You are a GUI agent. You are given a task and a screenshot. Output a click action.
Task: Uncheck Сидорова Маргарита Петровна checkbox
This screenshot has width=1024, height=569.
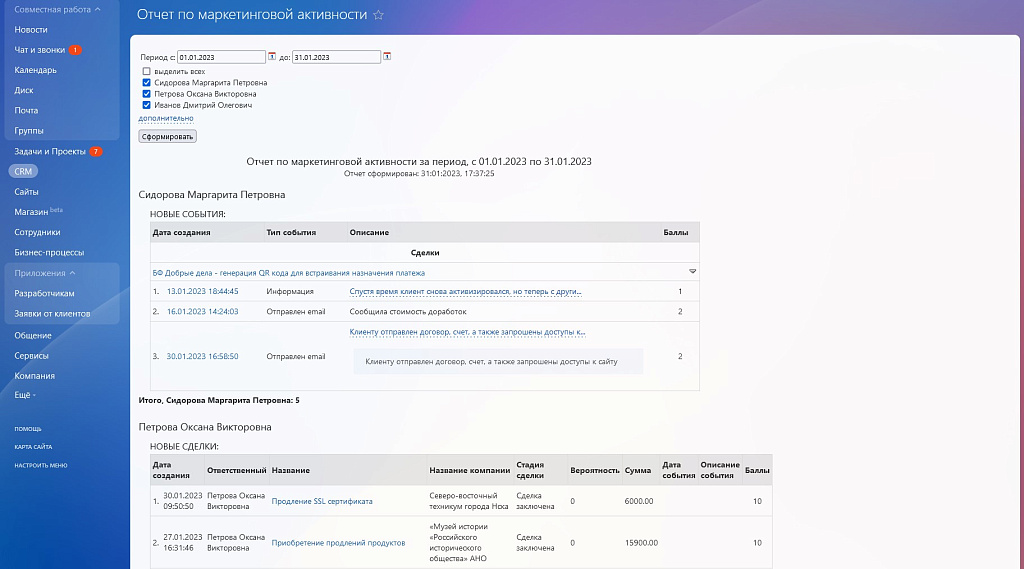[147, 83]
